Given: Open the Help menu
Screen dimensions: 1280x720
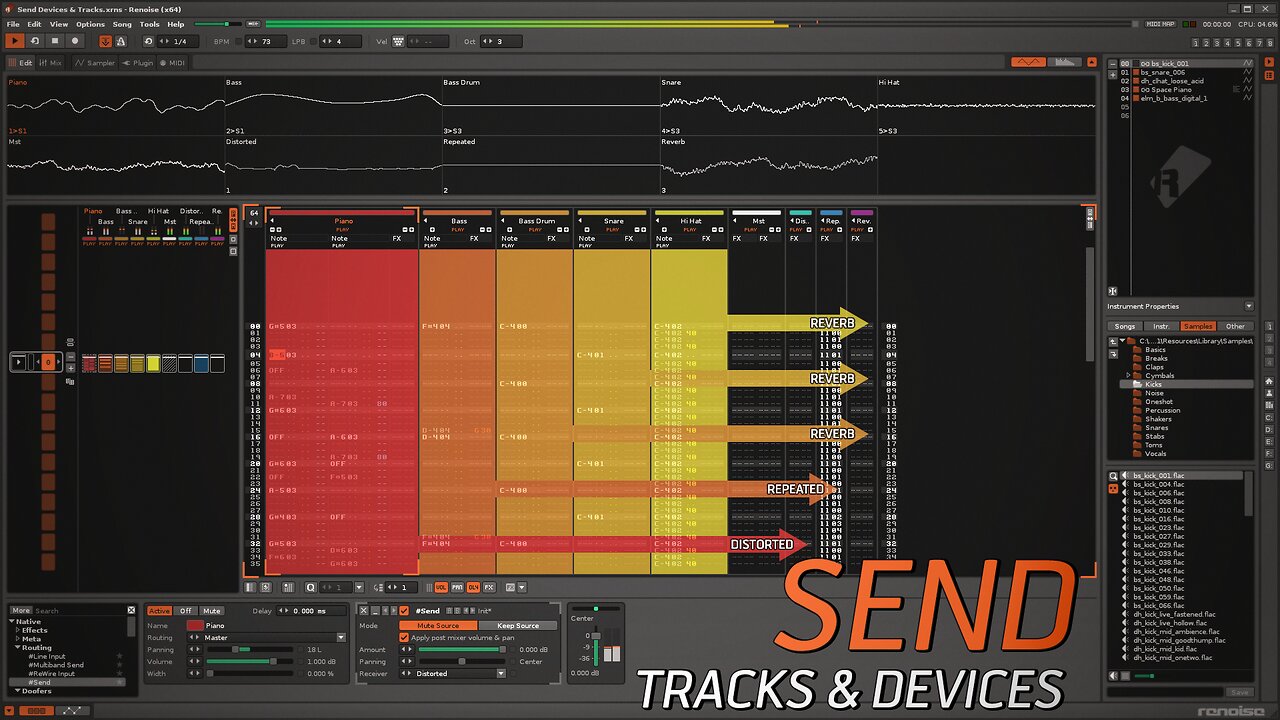Looking at the screenshot, I should pos(176,24).
